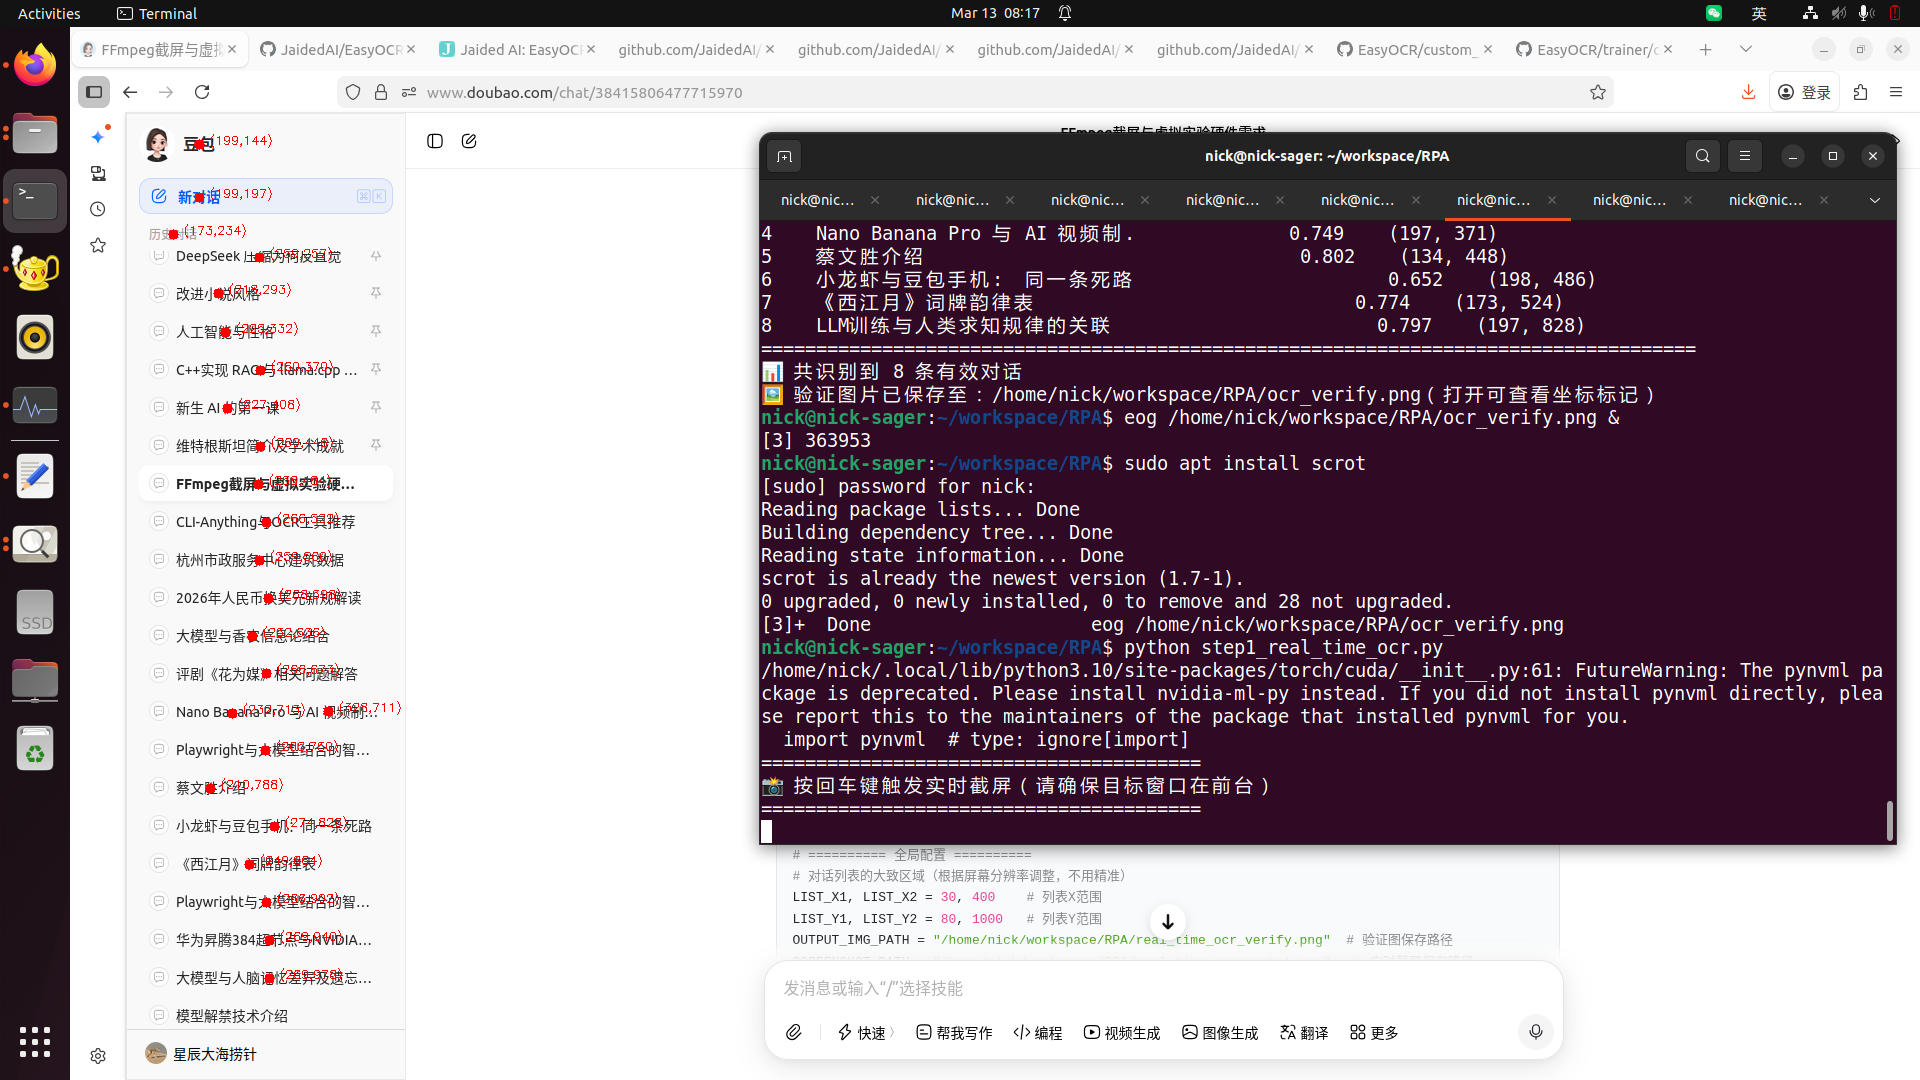This screenshot has width=1920, height=1080.
Task: Open new terminal tab icon
Action: point(784,157)
